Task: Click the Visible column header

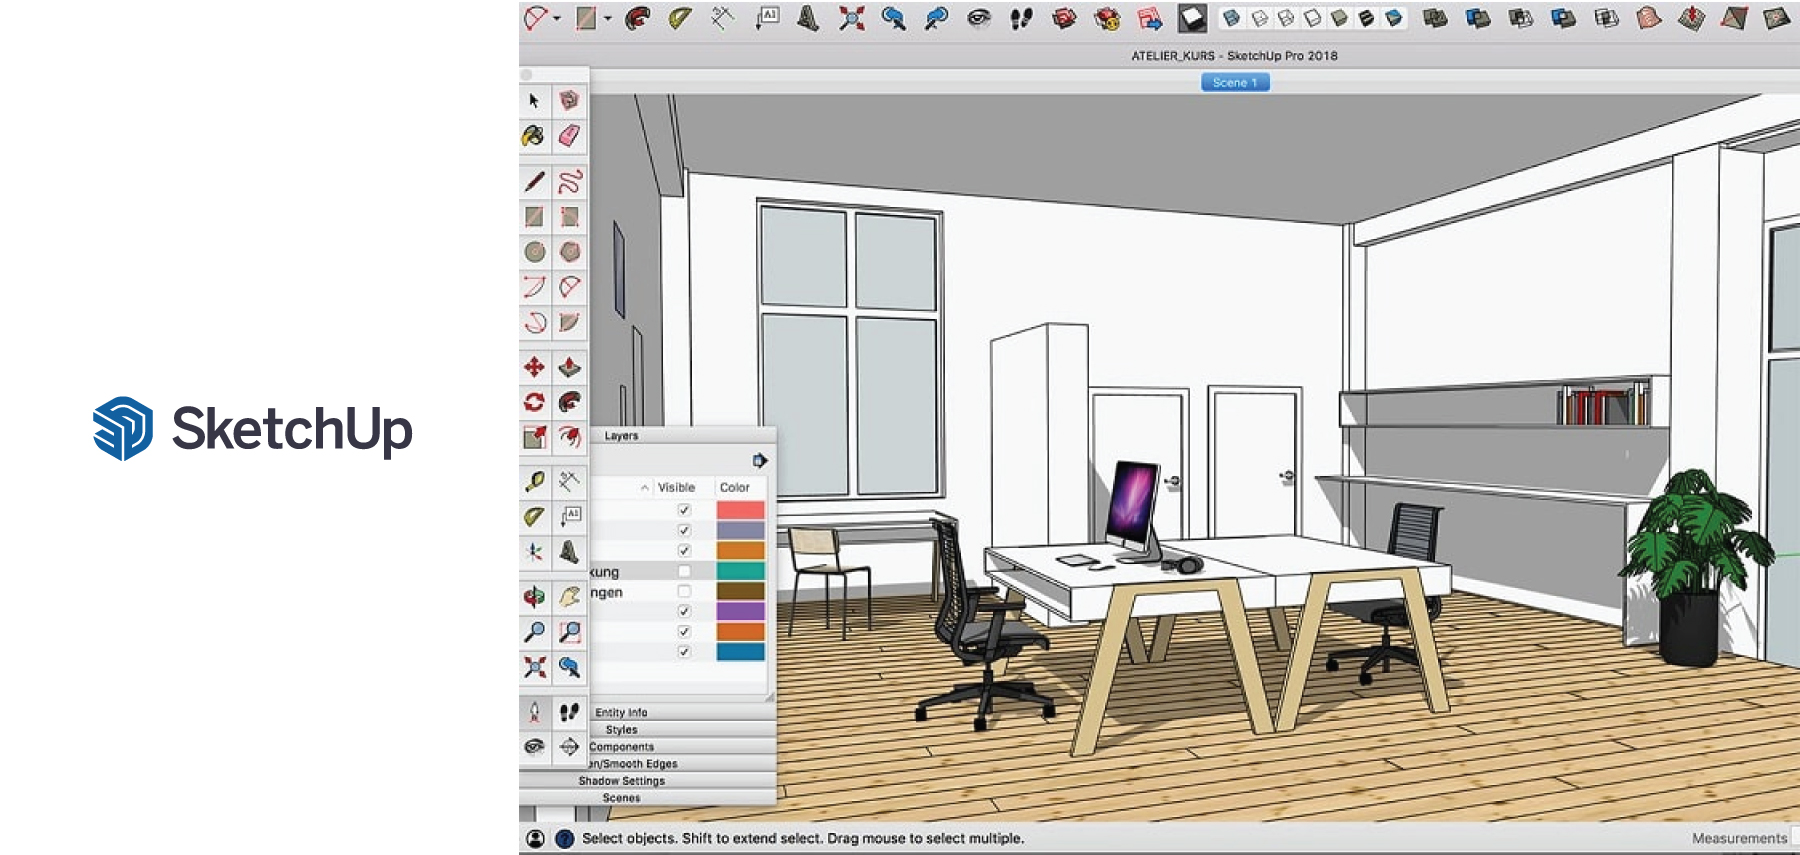Action: [x=676, y=487]
